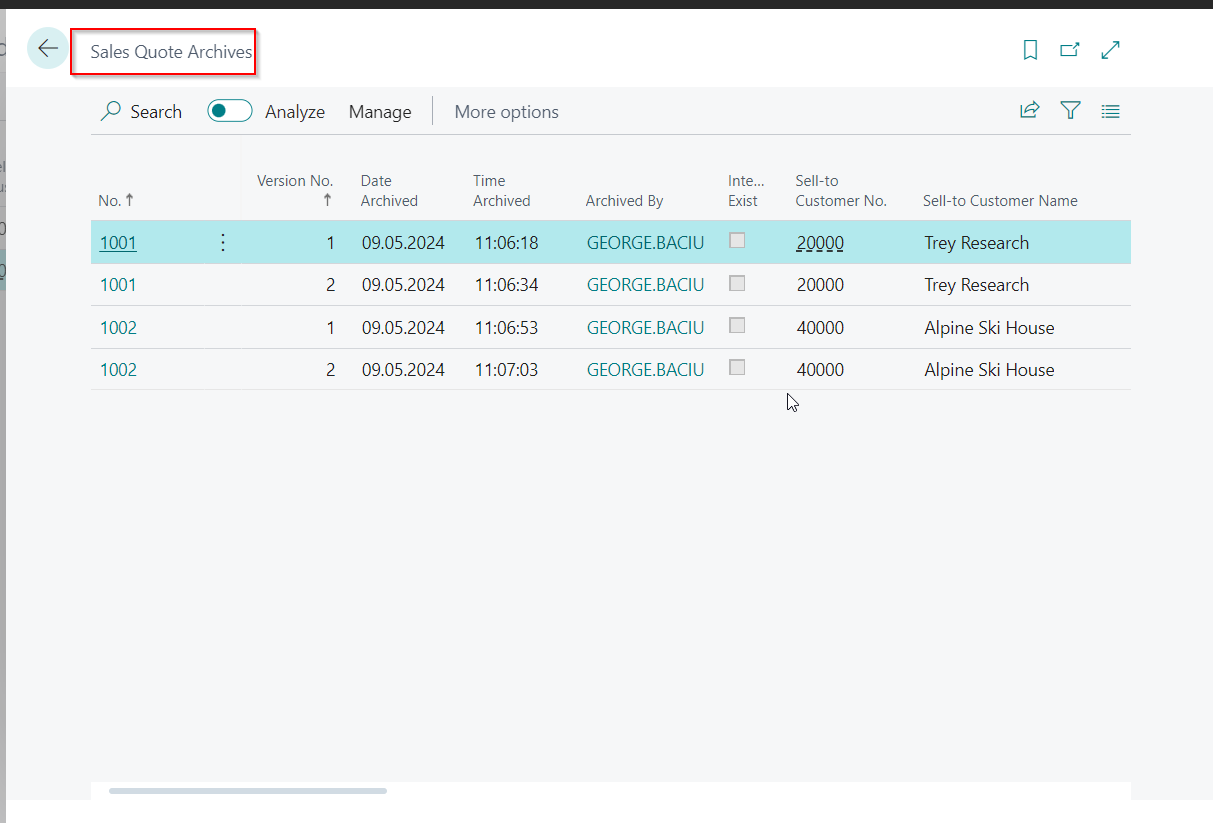The width and height of the screenshot is (1213, 823).
Task: Toggle the Analyze mode switch
Action: point(230,111)
